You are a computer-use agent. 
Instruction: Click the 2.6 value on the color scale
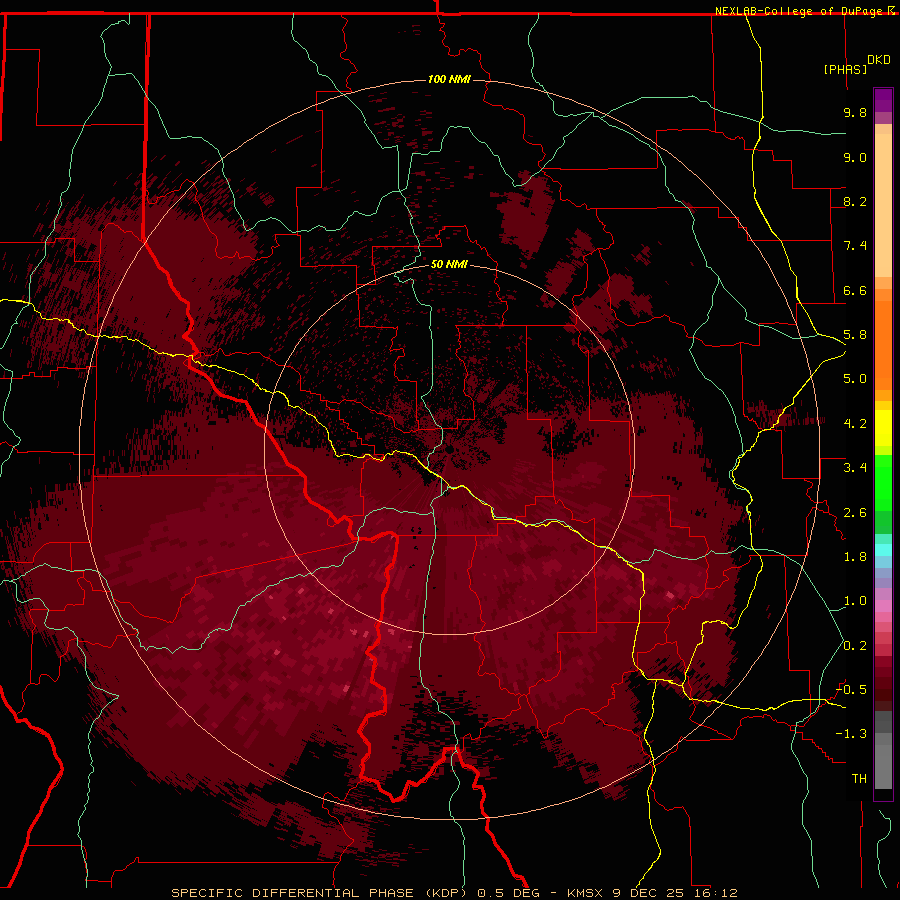(x=855, y=513)
